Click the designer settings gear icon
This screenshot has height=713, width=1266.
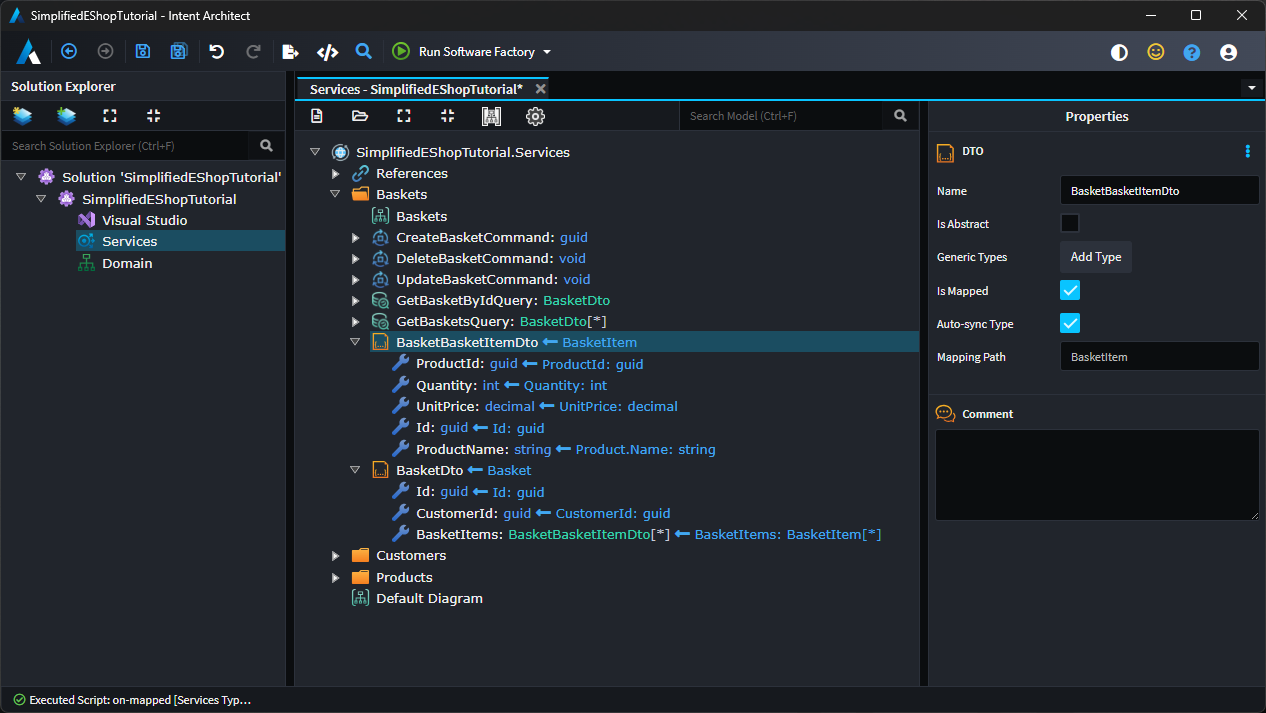[x=535, y=116]
